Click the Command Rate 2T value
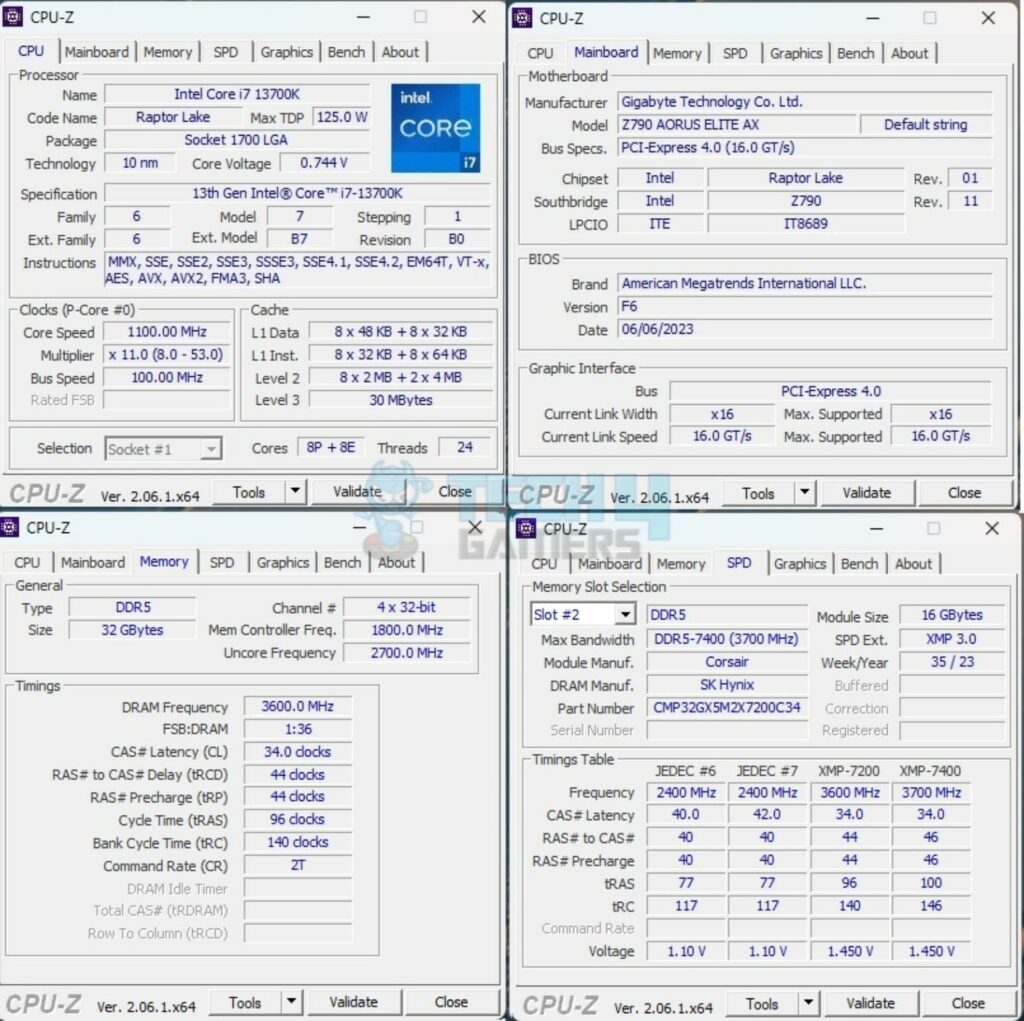 click(298, 865)
